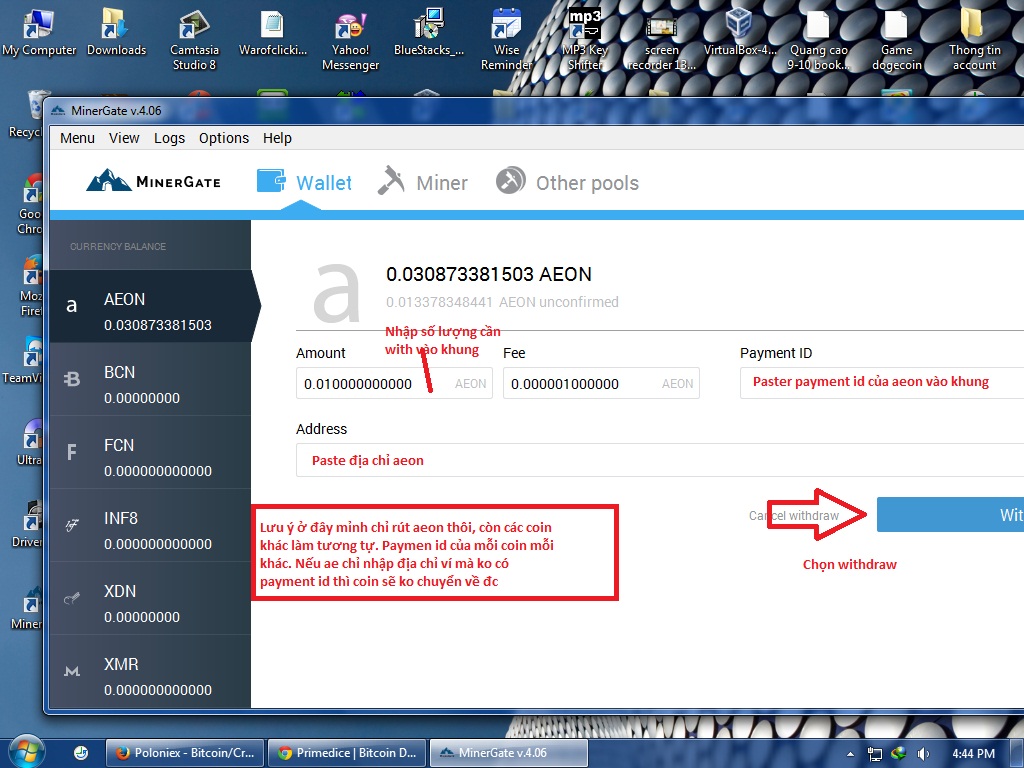Open the Help menu
Image resolution: width=1024 pixels, height=768 pixels.
[x=277, y=138]
